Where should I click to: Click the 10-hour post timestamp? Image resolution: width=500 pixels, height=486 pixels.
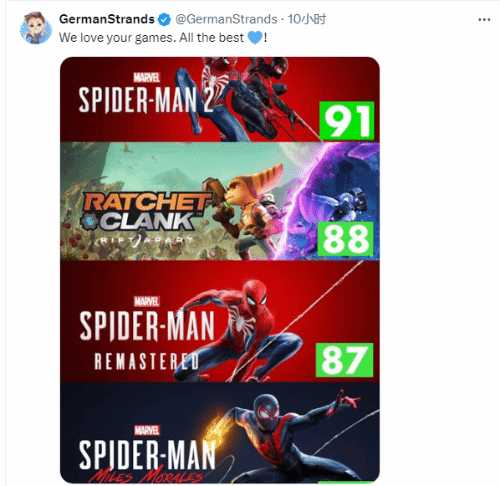[x=307, y=19]
